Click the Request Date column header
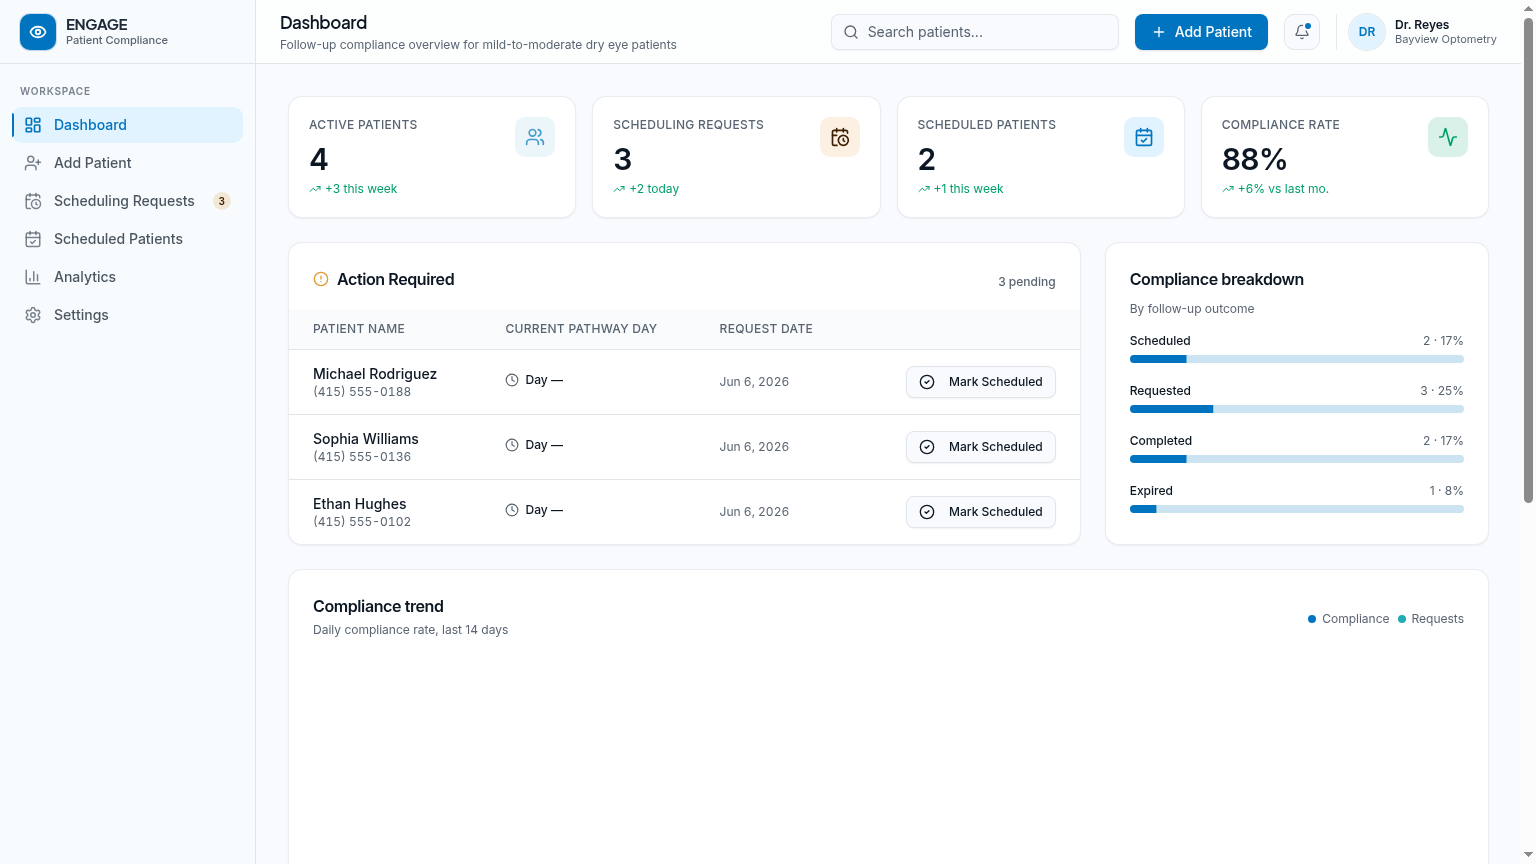1536x864 pixels. click(766, 329)
